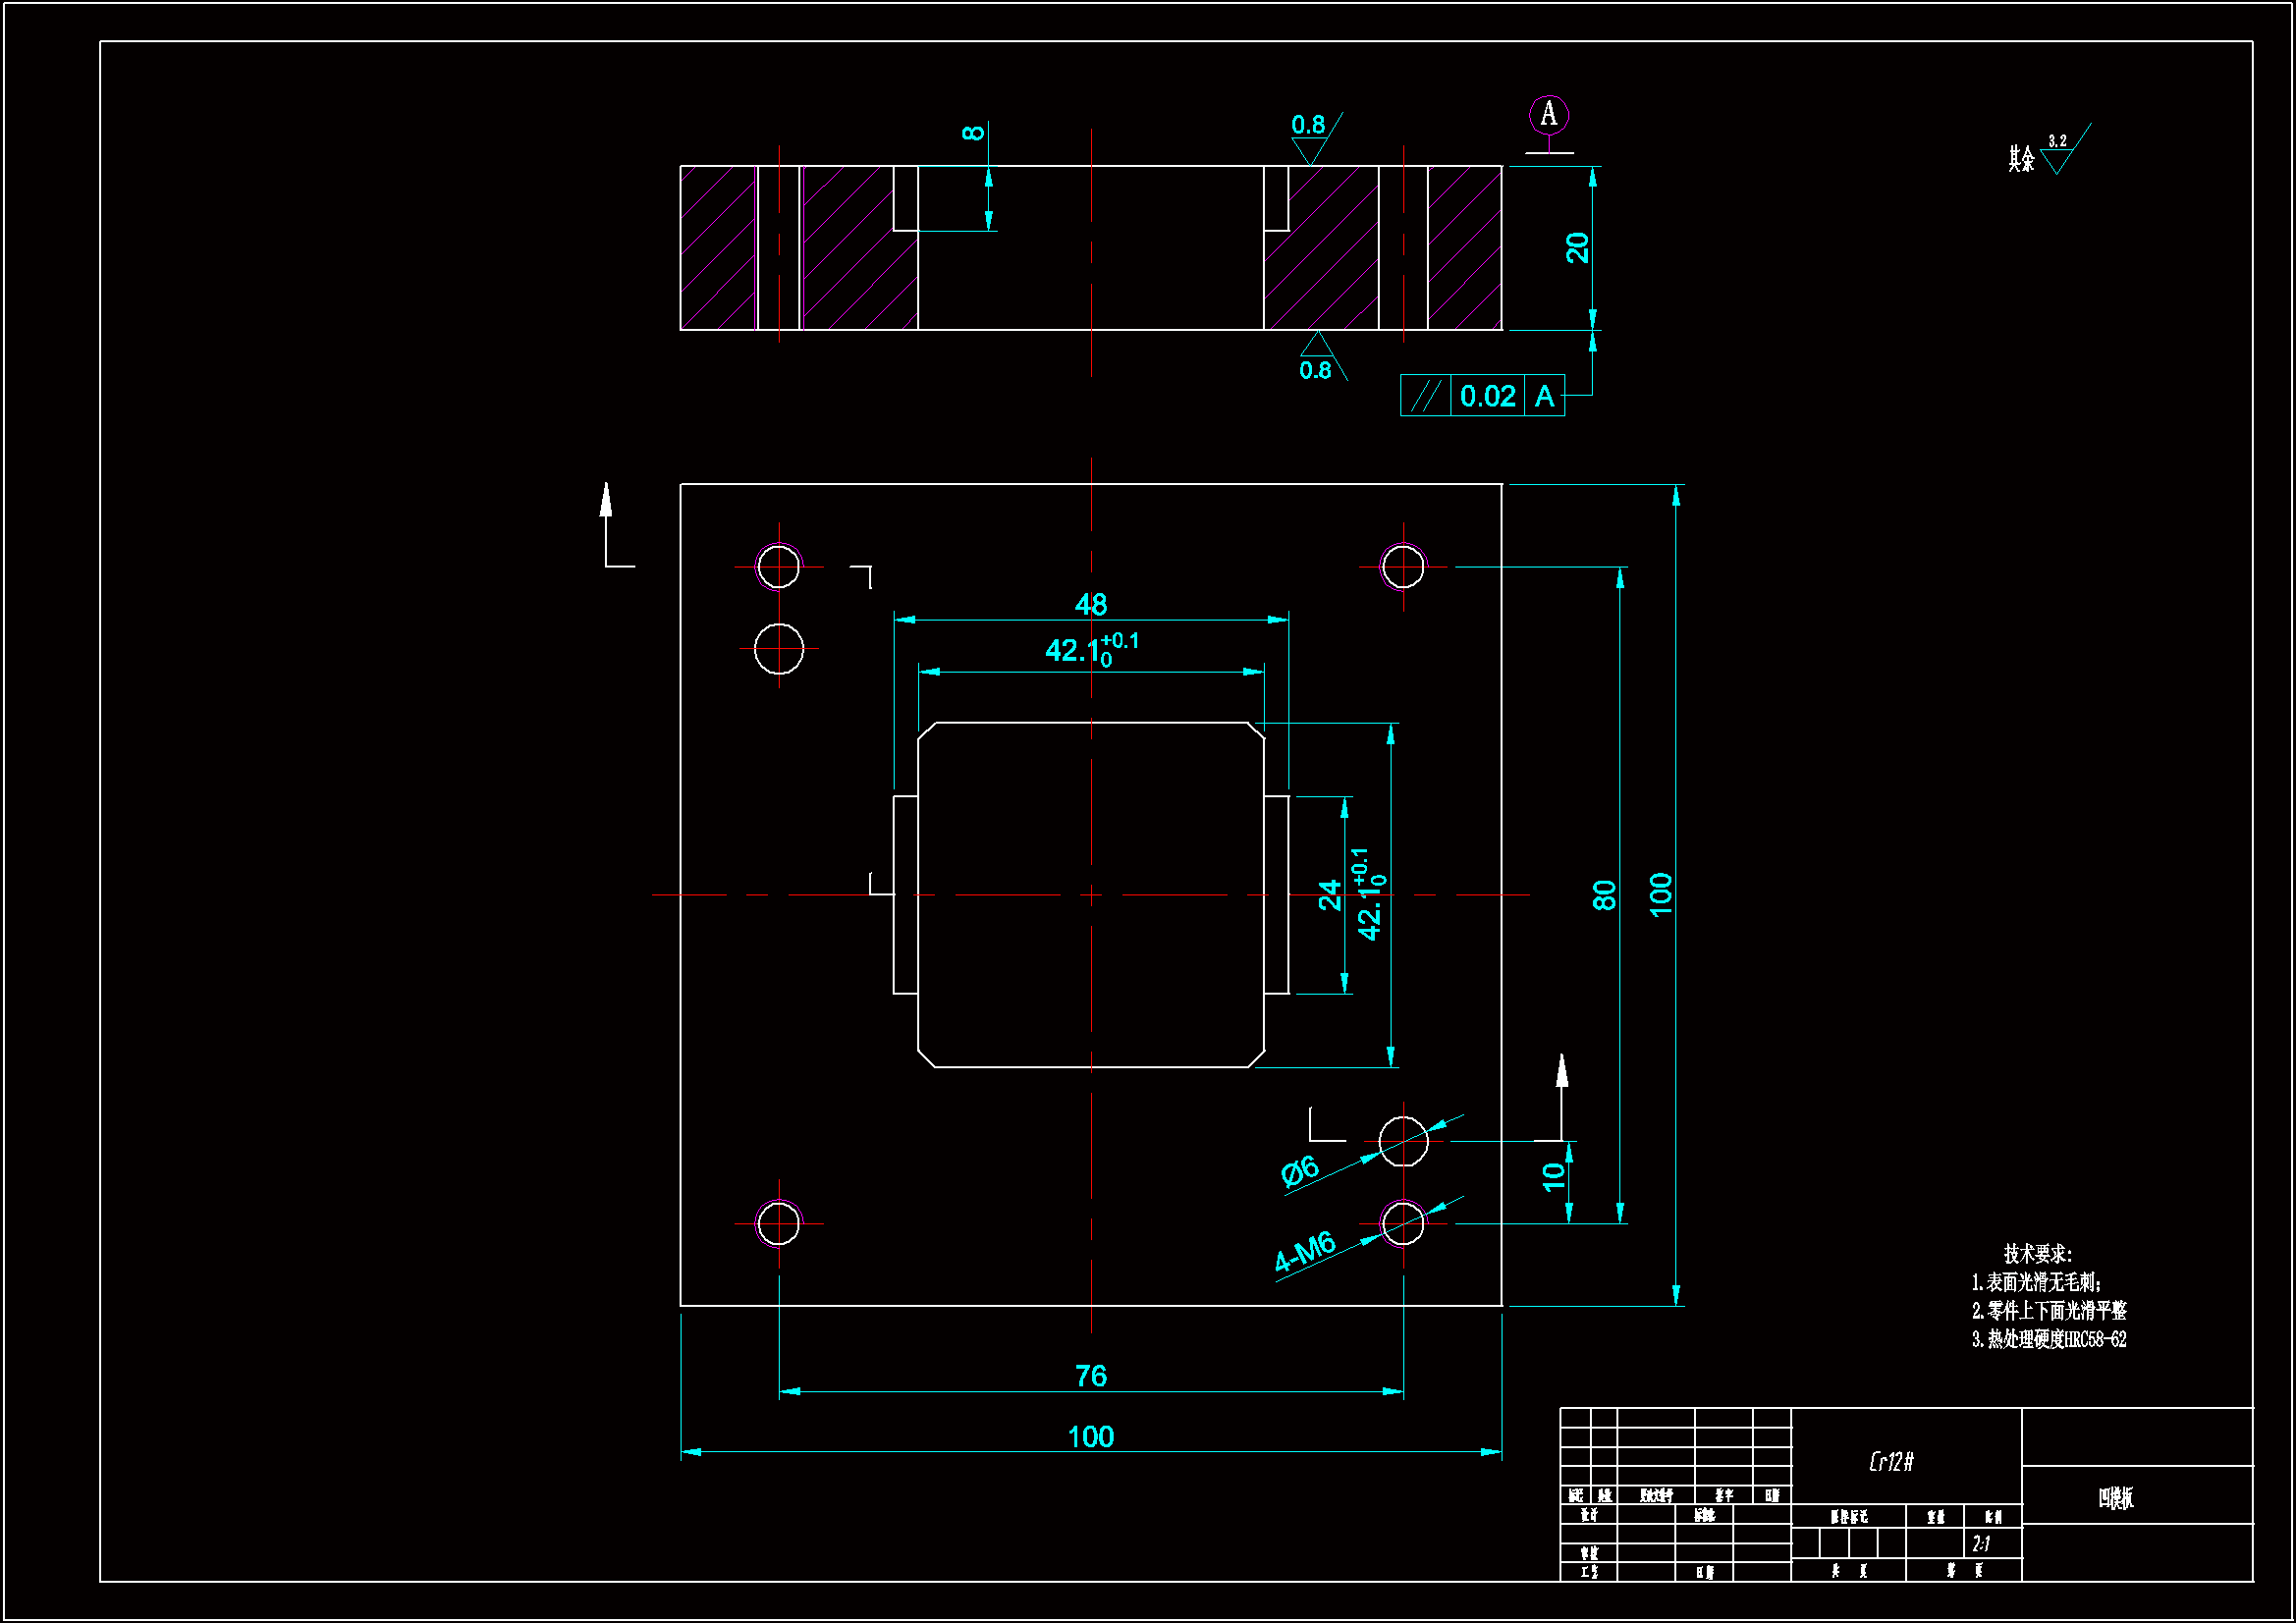The height and width of the screenshot is (1623, 2296).
Task: Select the 48 width dimension text
Action: tap(1090, 604)
